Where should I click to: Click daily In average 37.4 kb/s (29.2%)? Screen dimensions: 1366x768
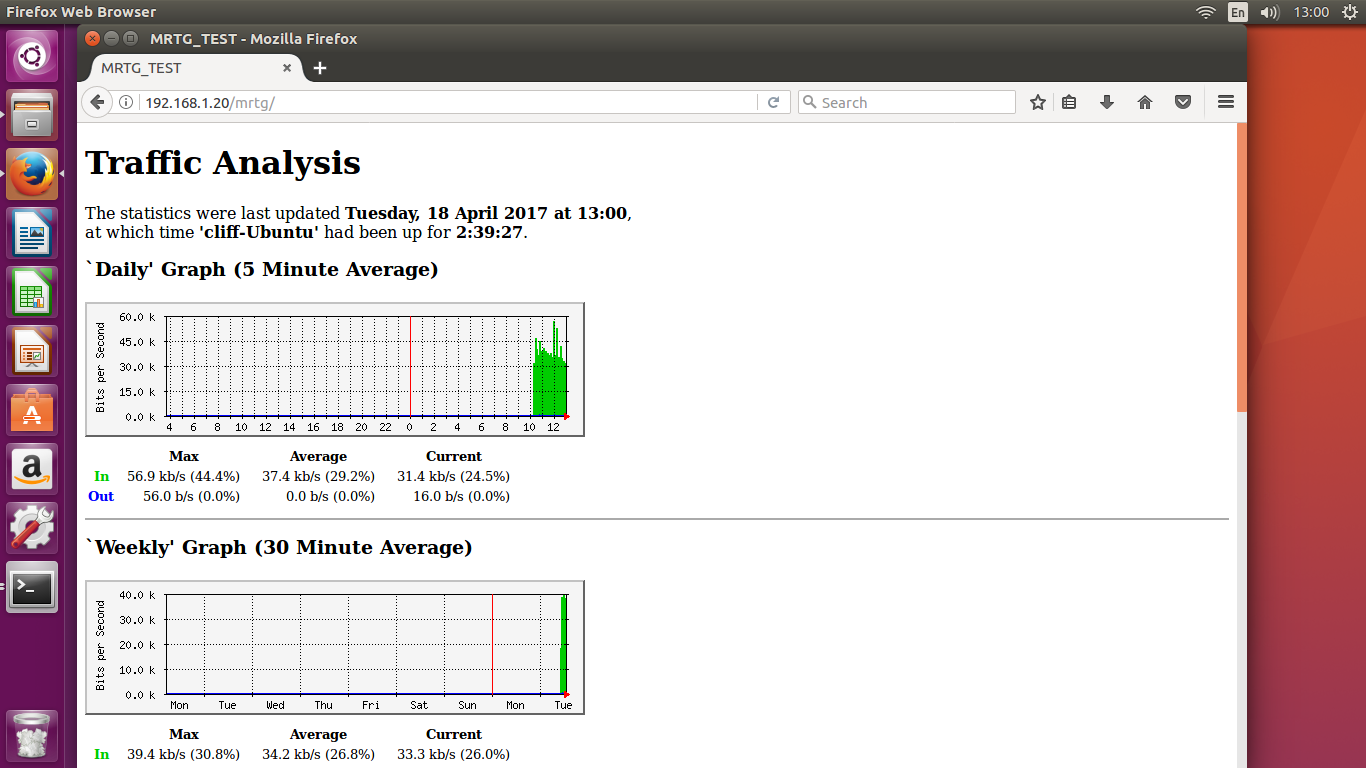(x=318, y=476)
